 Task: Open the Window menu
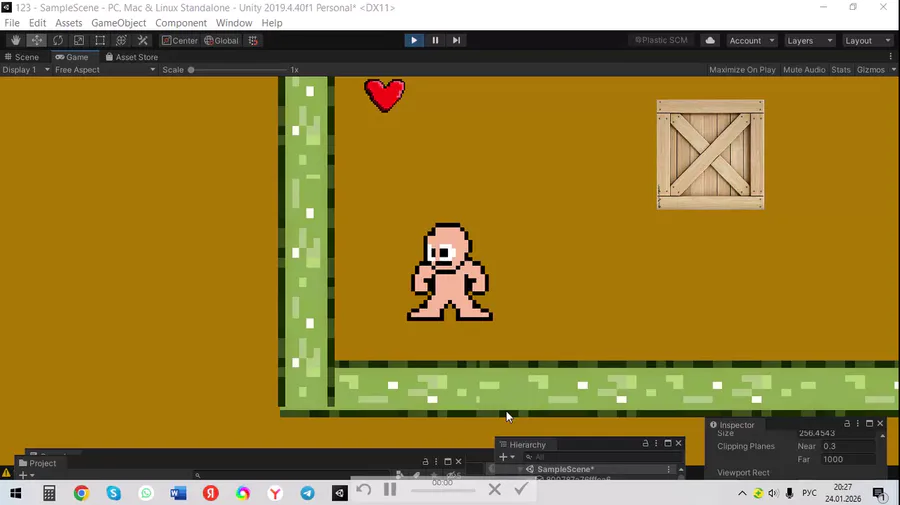(234, 23)
